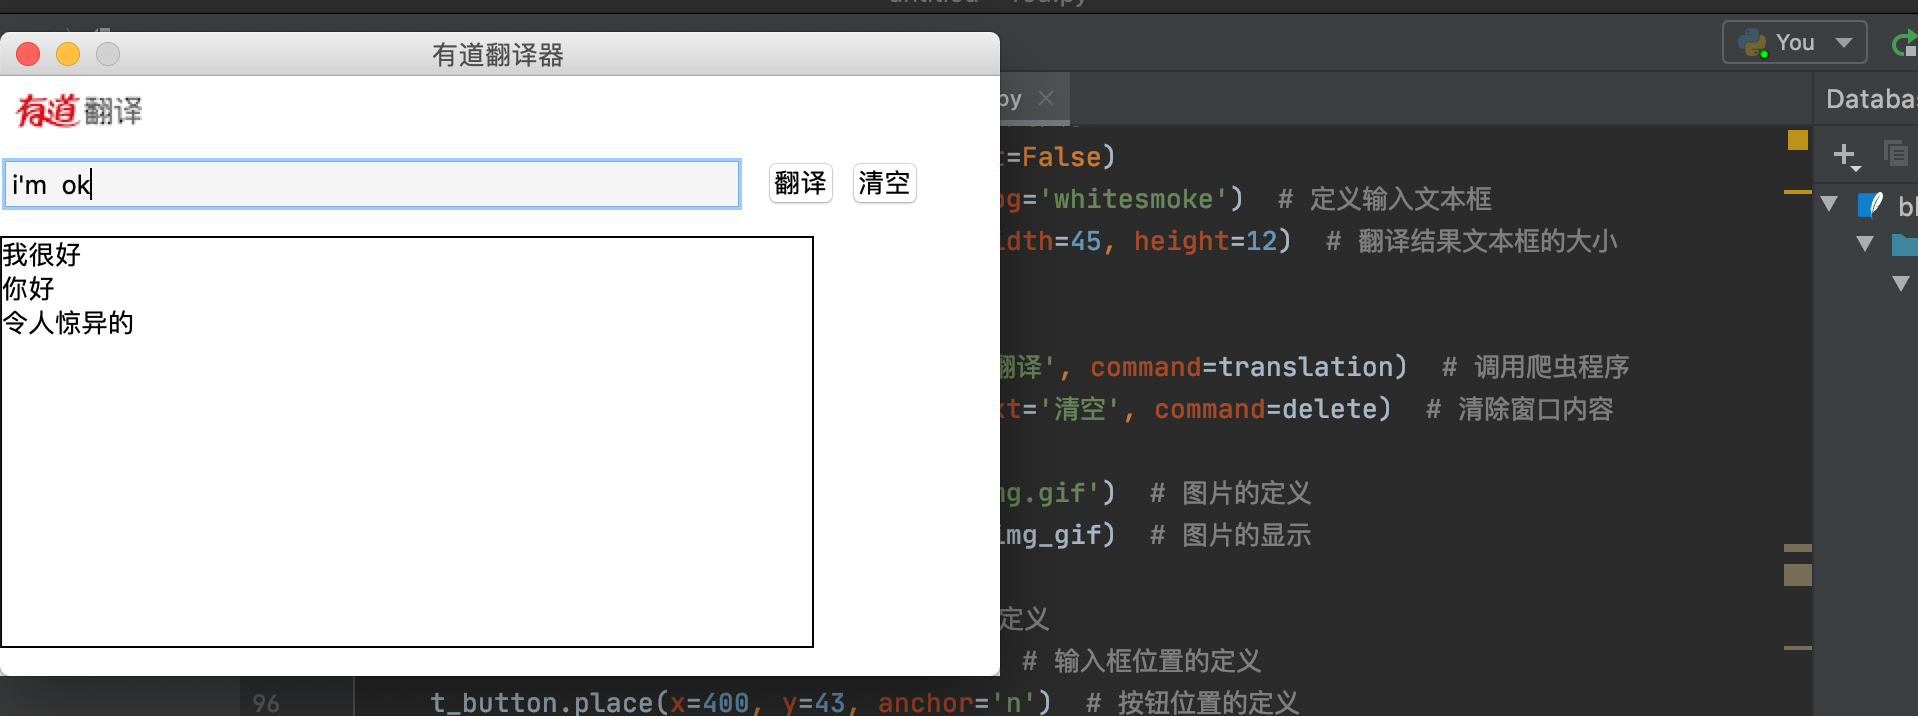1918x716 pixels.
Task: Click the yellow warning indicator square in editor gutter
Action: pyautogui.click(x=1798, y=140)
